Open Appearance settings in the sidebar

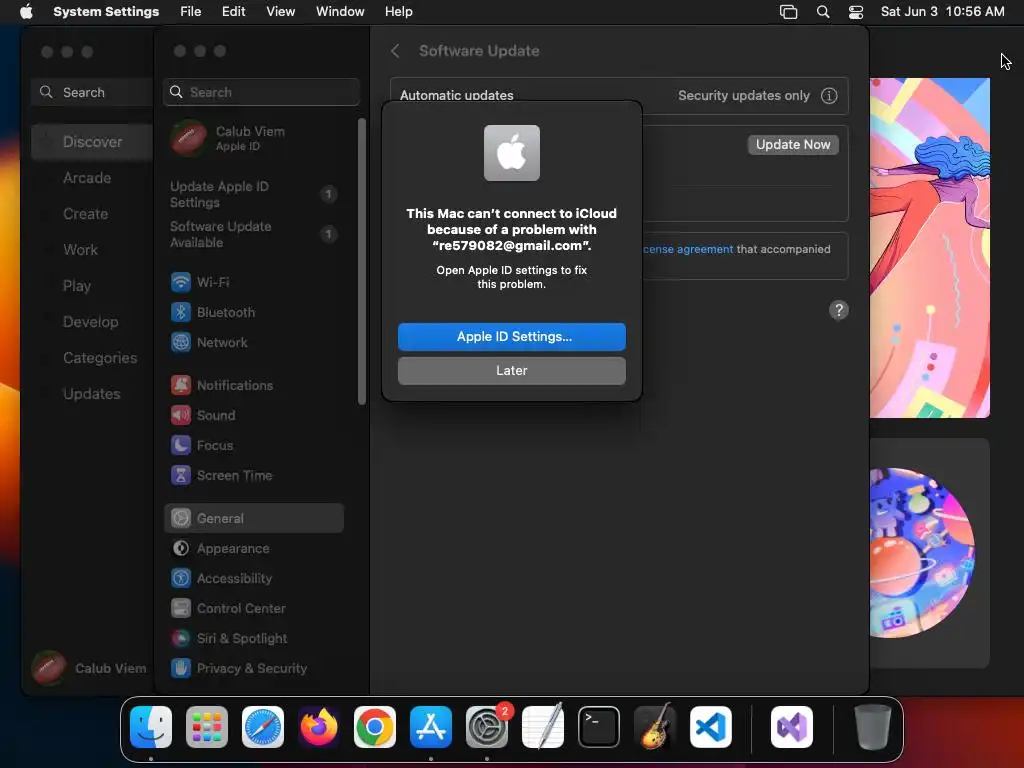[x=253, y=549]
